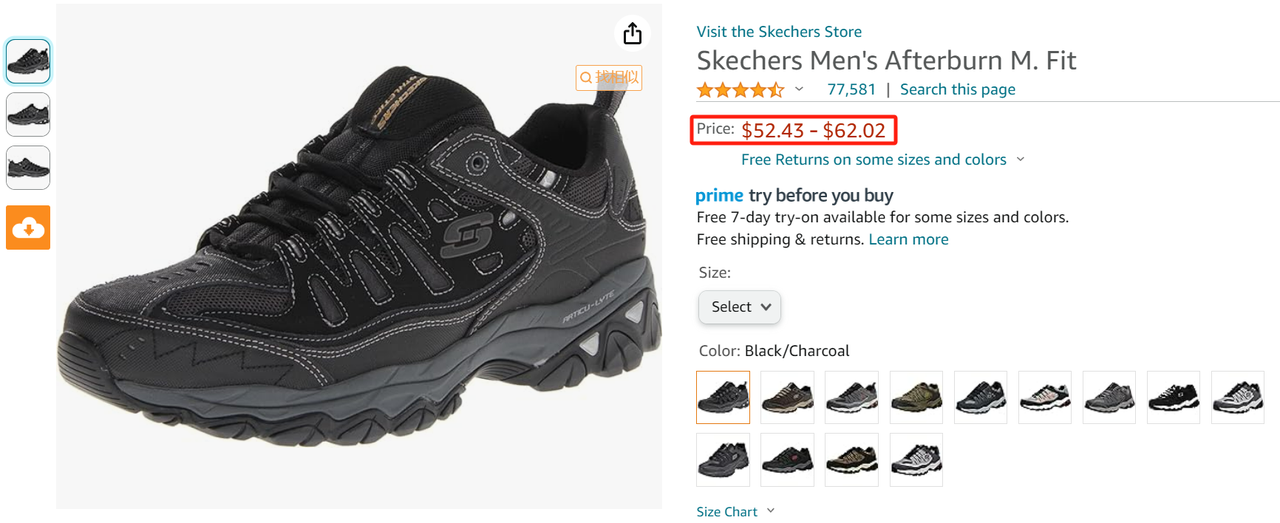Open the Size Select dropdown
This screenshot has width=1280, height=523.
(x=740, y=307)
